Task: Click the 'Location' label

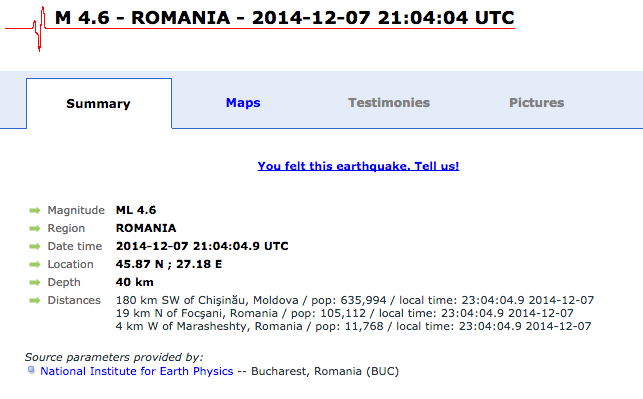Action: click(71, 264)
